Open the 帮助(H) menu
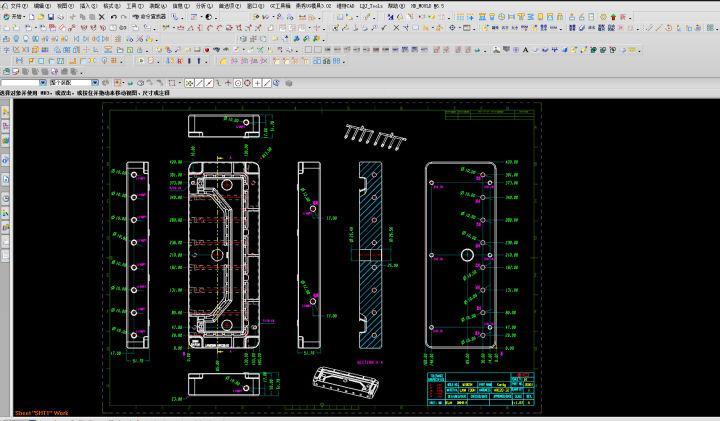Image resolution: width=720 pixels, height=421 pixels. [x=396, y=6]
